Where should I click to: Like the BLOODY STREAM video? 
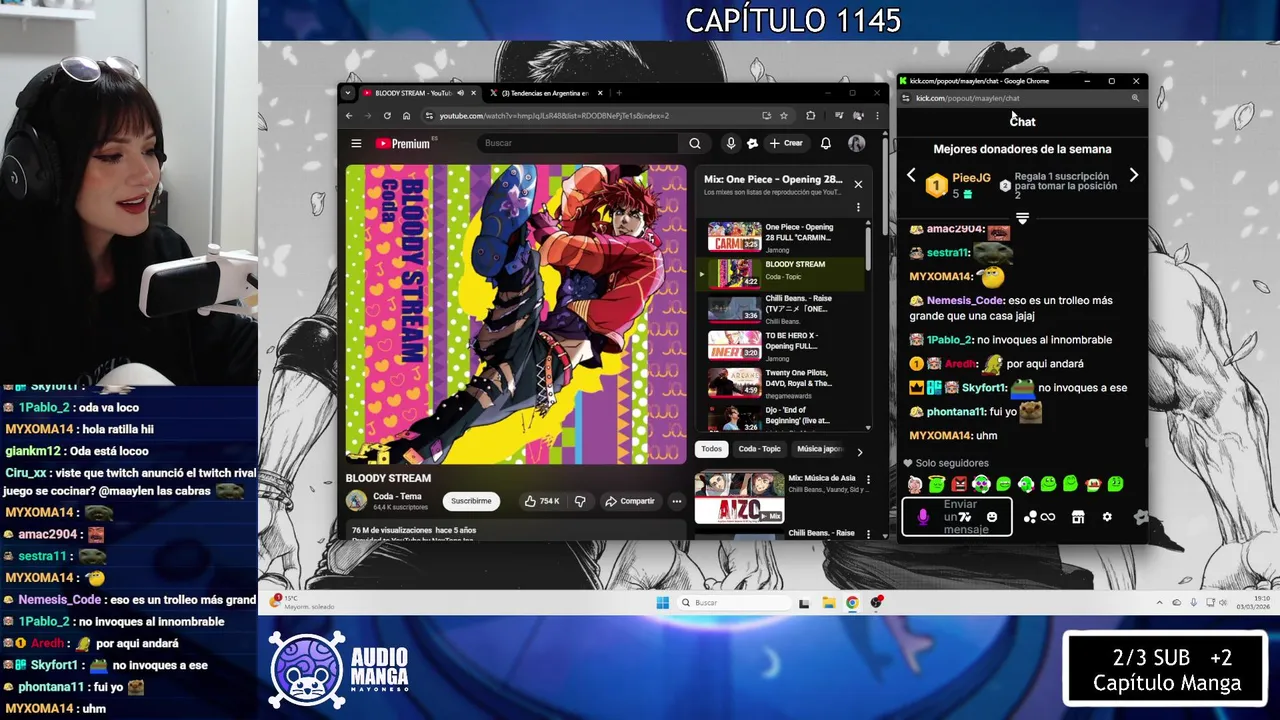pyautogui.click(x=542, y=501)
